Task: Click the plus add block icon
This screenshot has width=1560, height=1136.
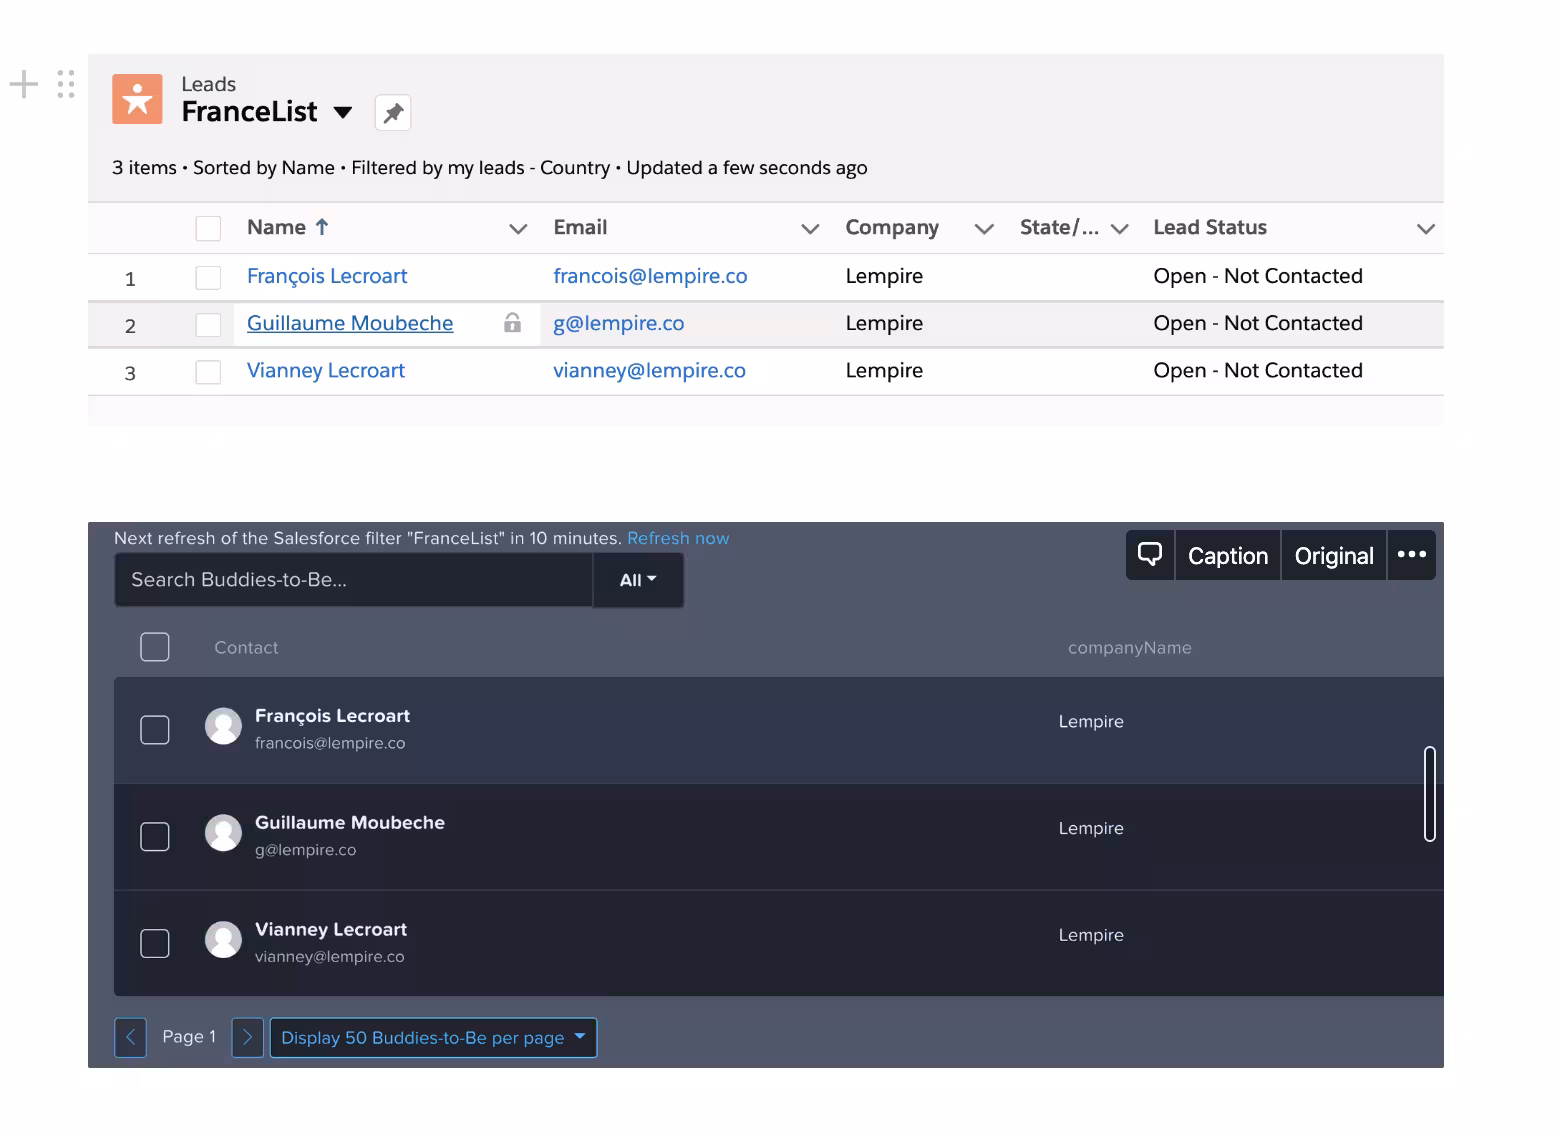Action: coord(24,84)
